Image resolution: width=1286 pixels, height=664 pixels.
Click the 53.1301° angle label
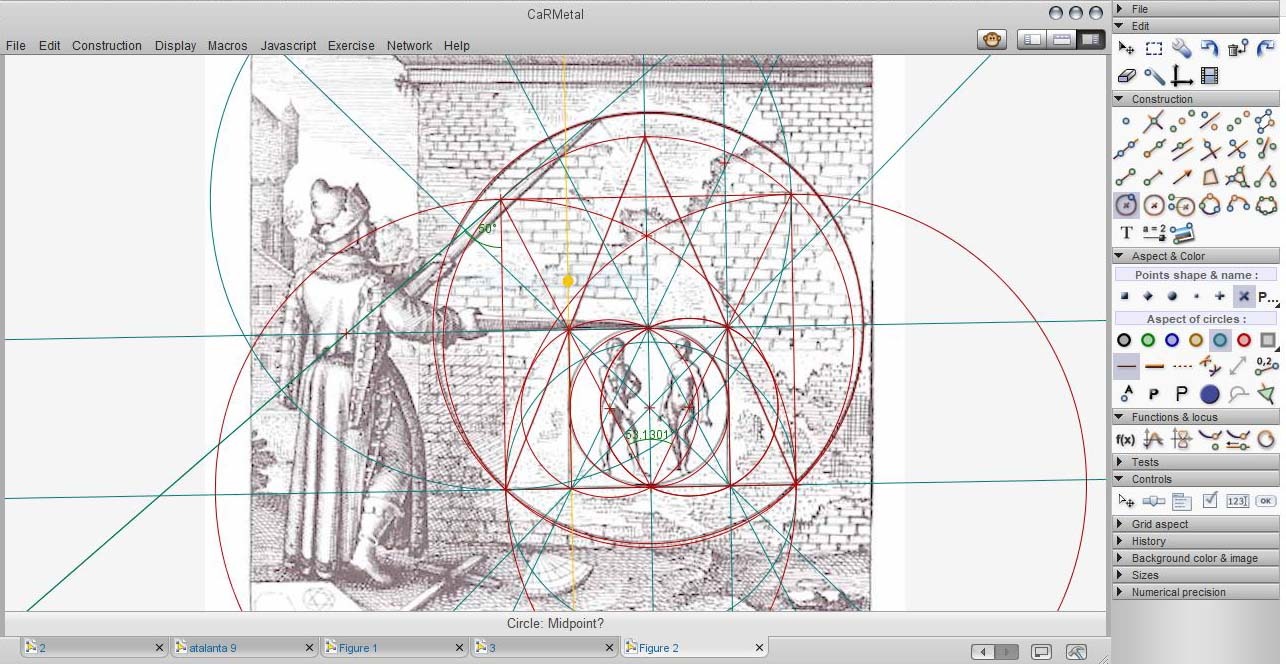pos(647,435)
